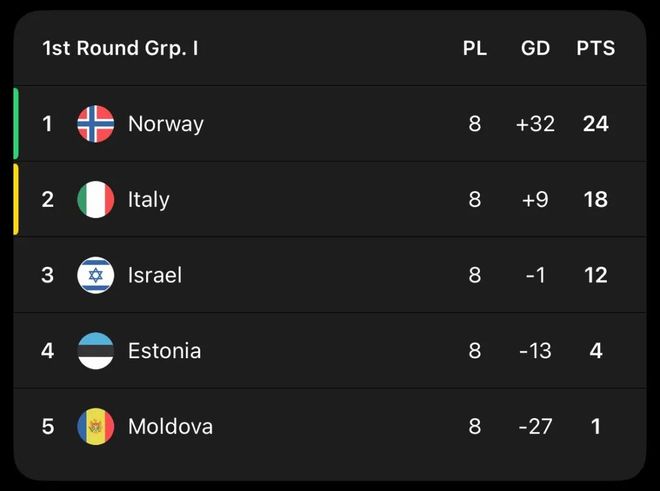Click the Italy flag icon

tap(96, 200)
